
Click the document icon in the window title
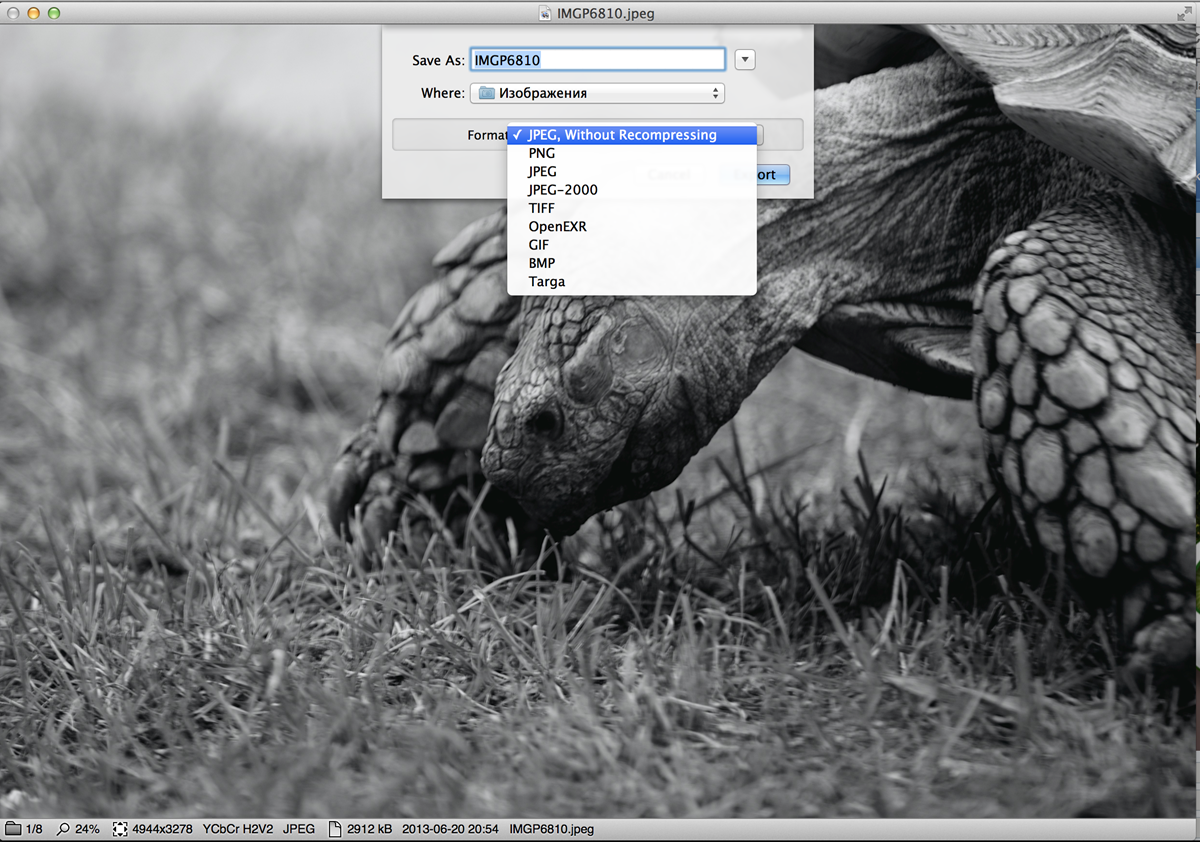click(x=545, y=14)
